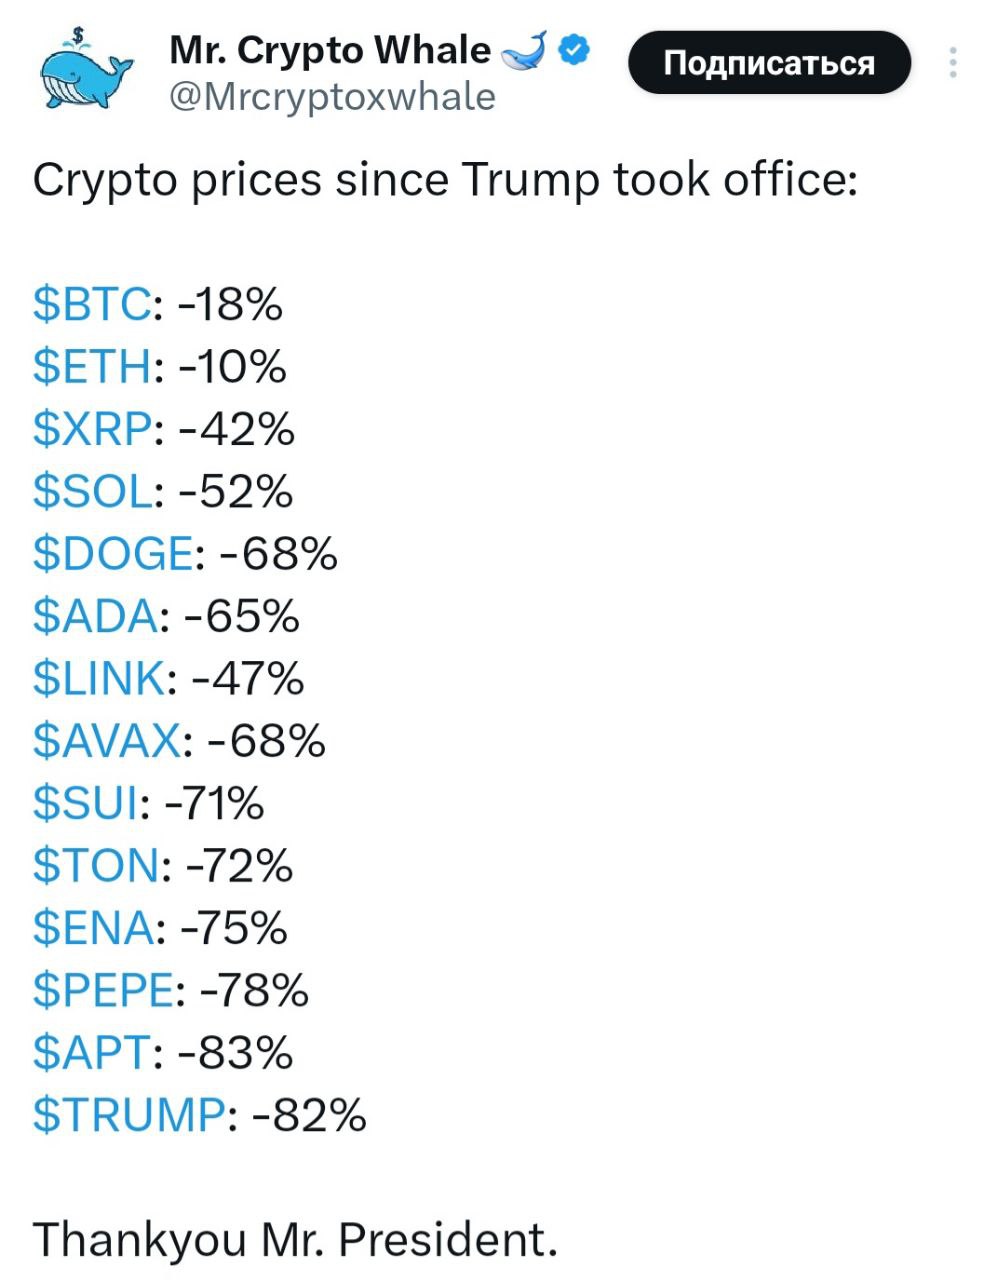The width and height of the screenshot is (1005, 1280).
Task: Open the $PEPE cashtag
Action: [104, 990]
